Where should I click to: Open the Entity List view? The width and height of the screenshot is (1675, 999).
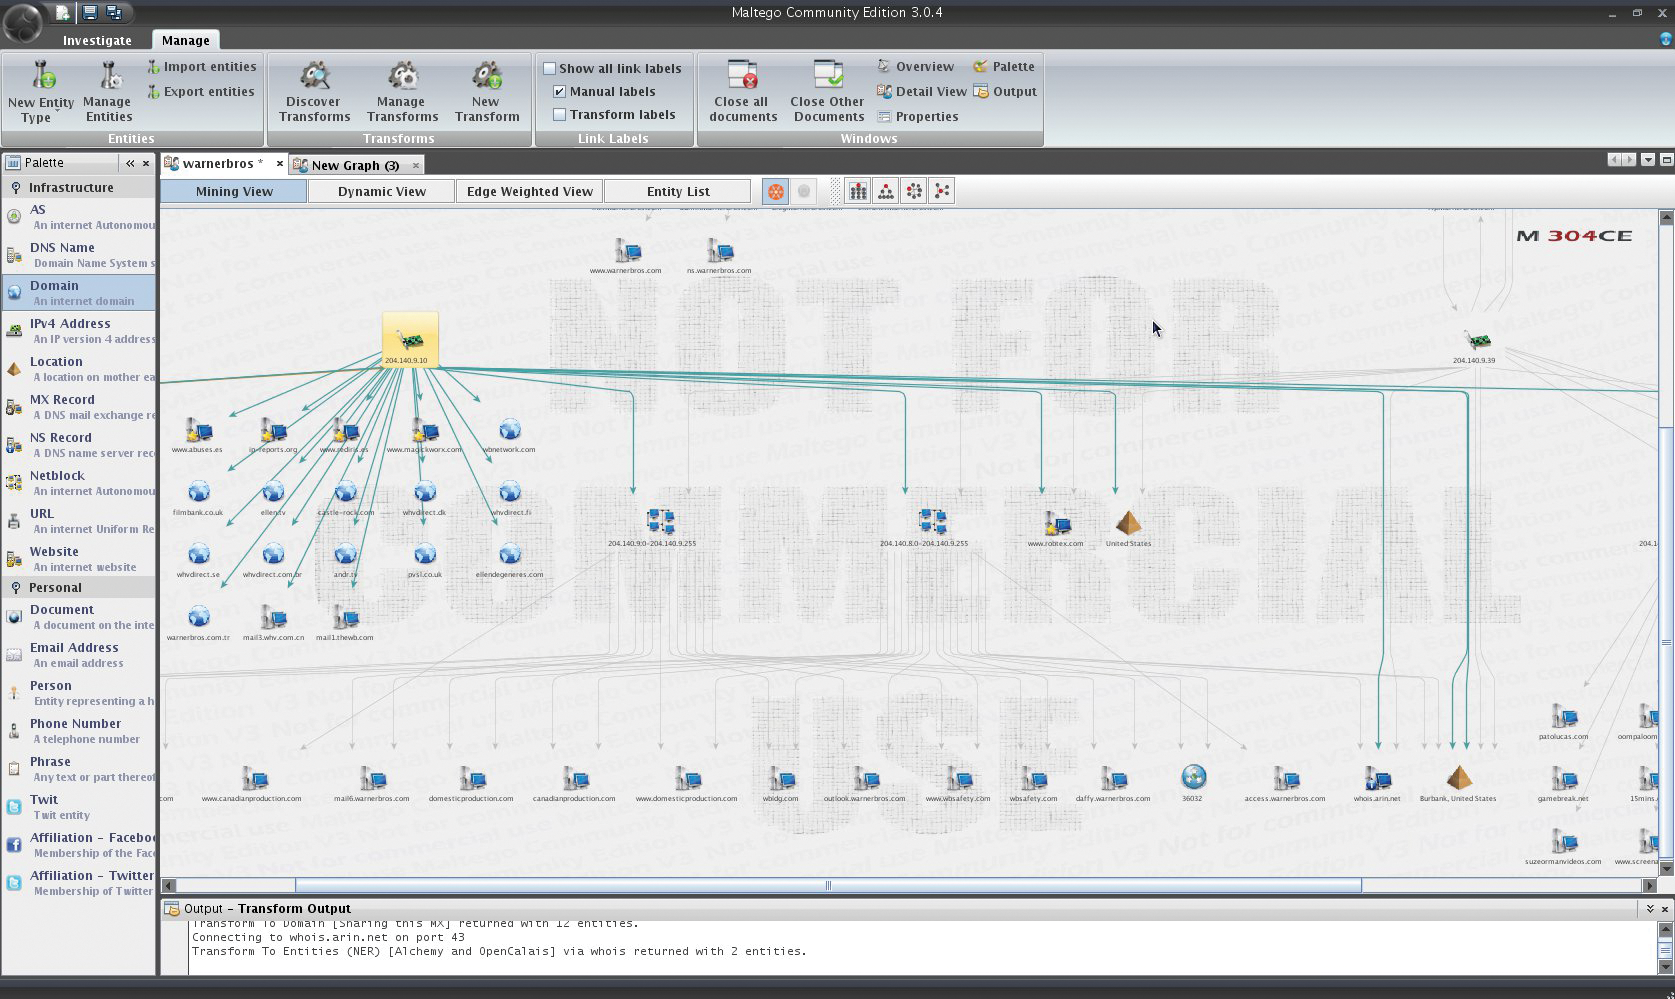[x=677, y=190]
